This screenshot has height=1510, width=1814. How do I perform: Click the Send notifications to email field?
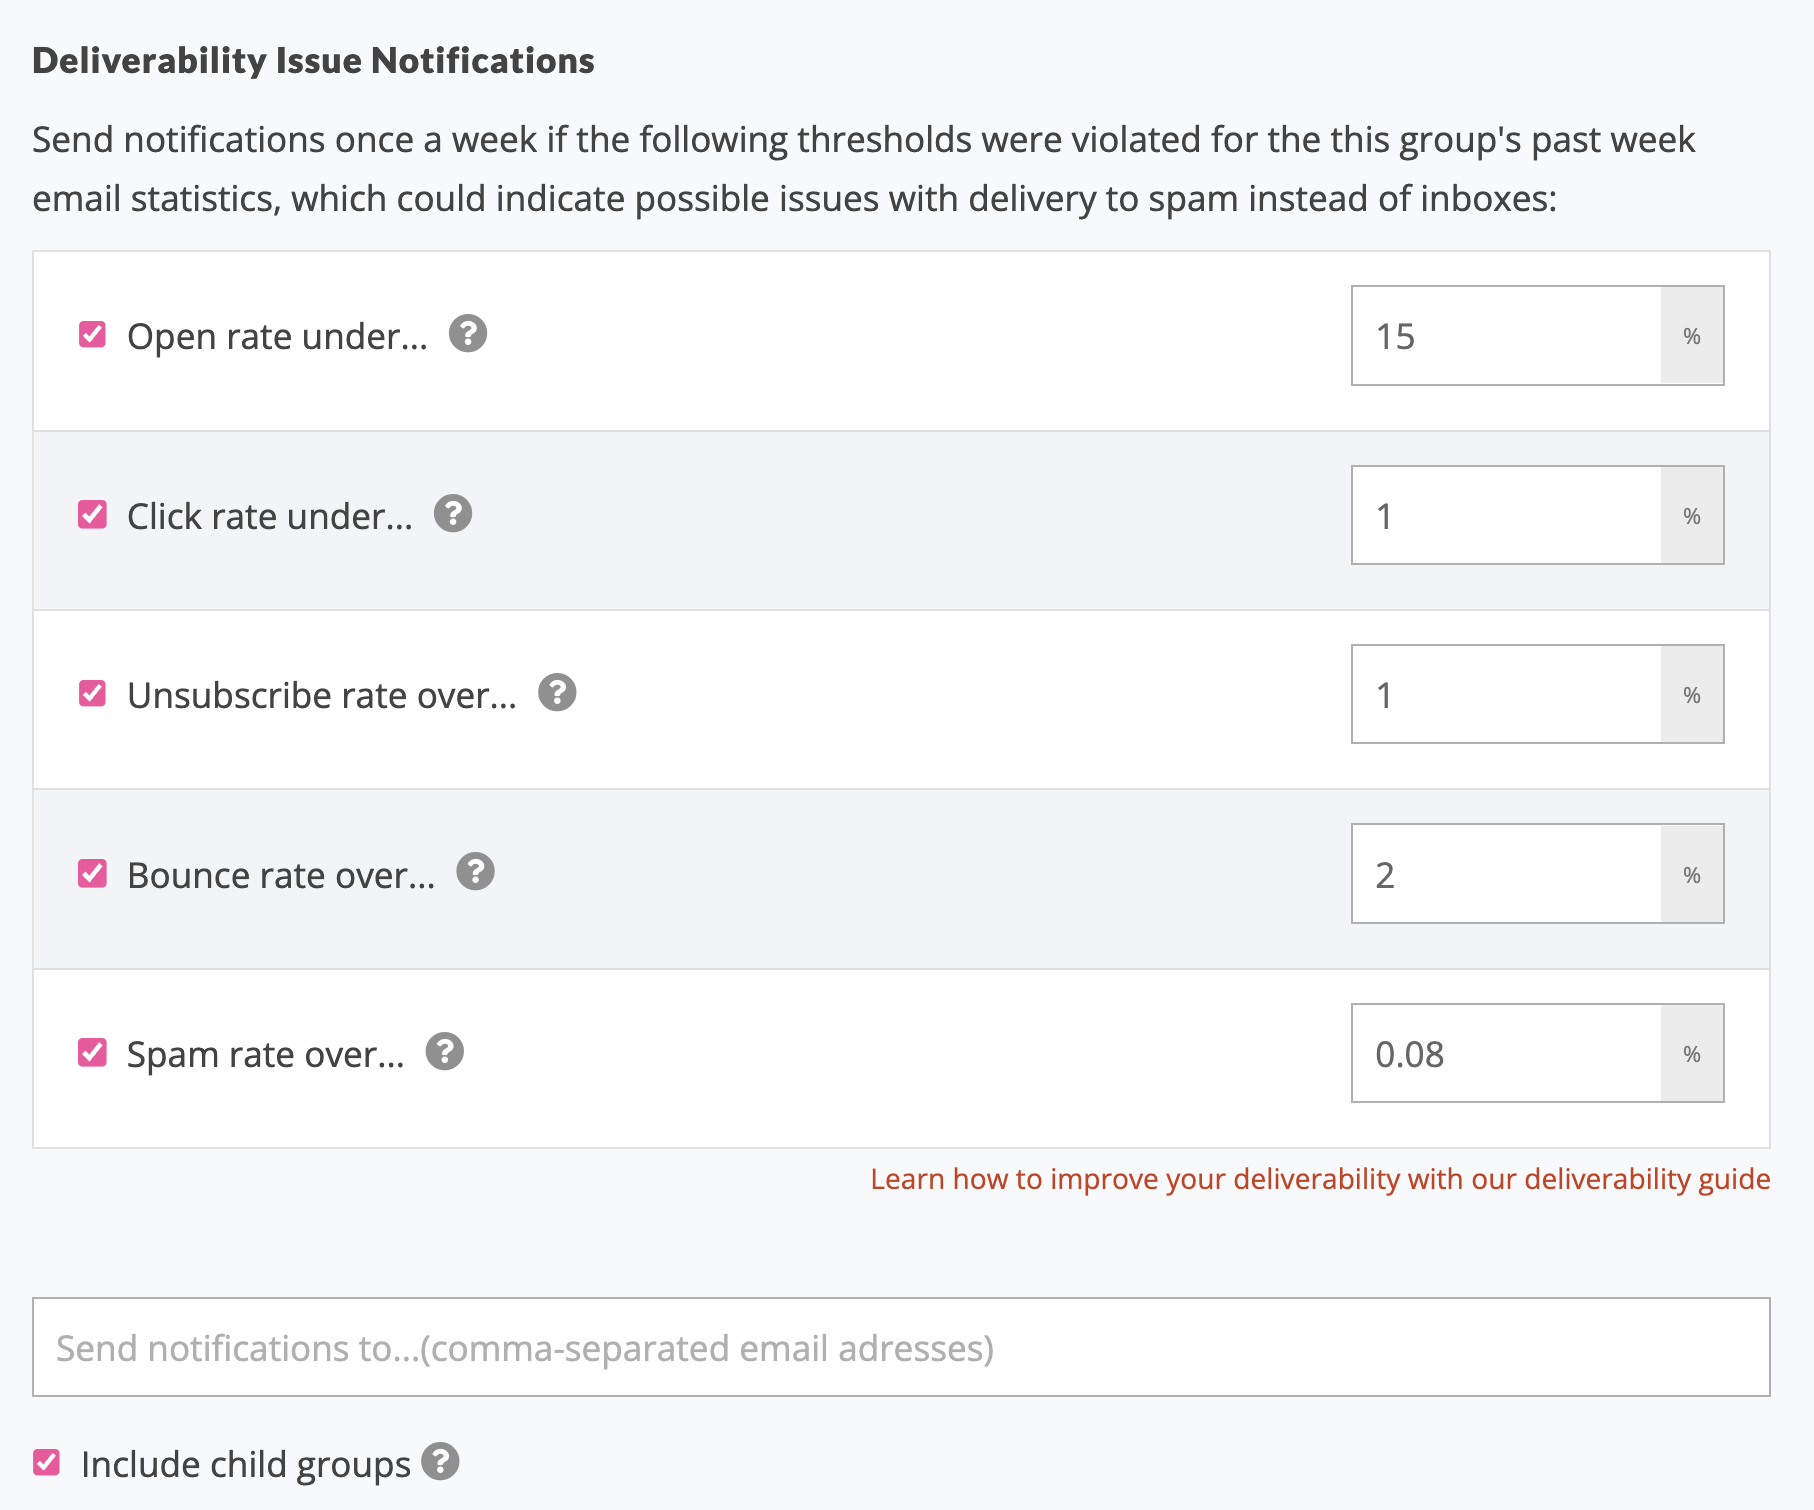point(901,1347)
